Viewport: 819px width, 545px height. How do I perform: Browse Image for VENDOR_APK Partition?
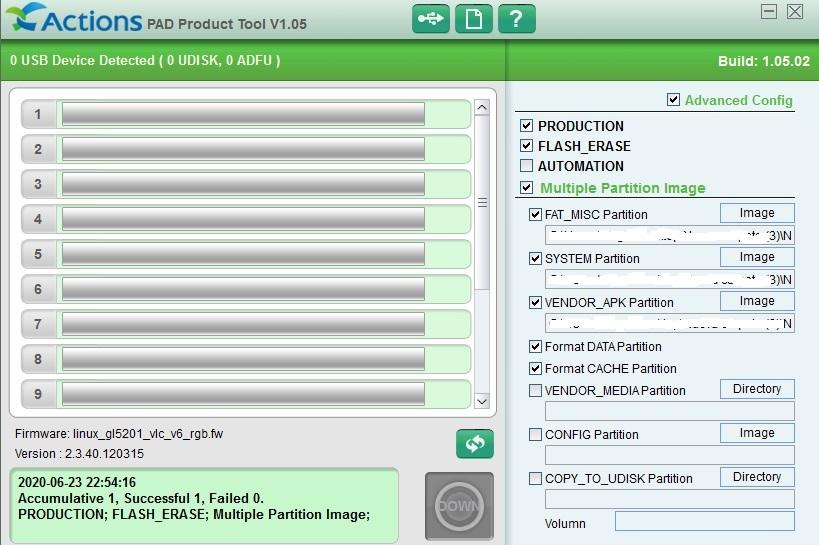click(757, 301)
